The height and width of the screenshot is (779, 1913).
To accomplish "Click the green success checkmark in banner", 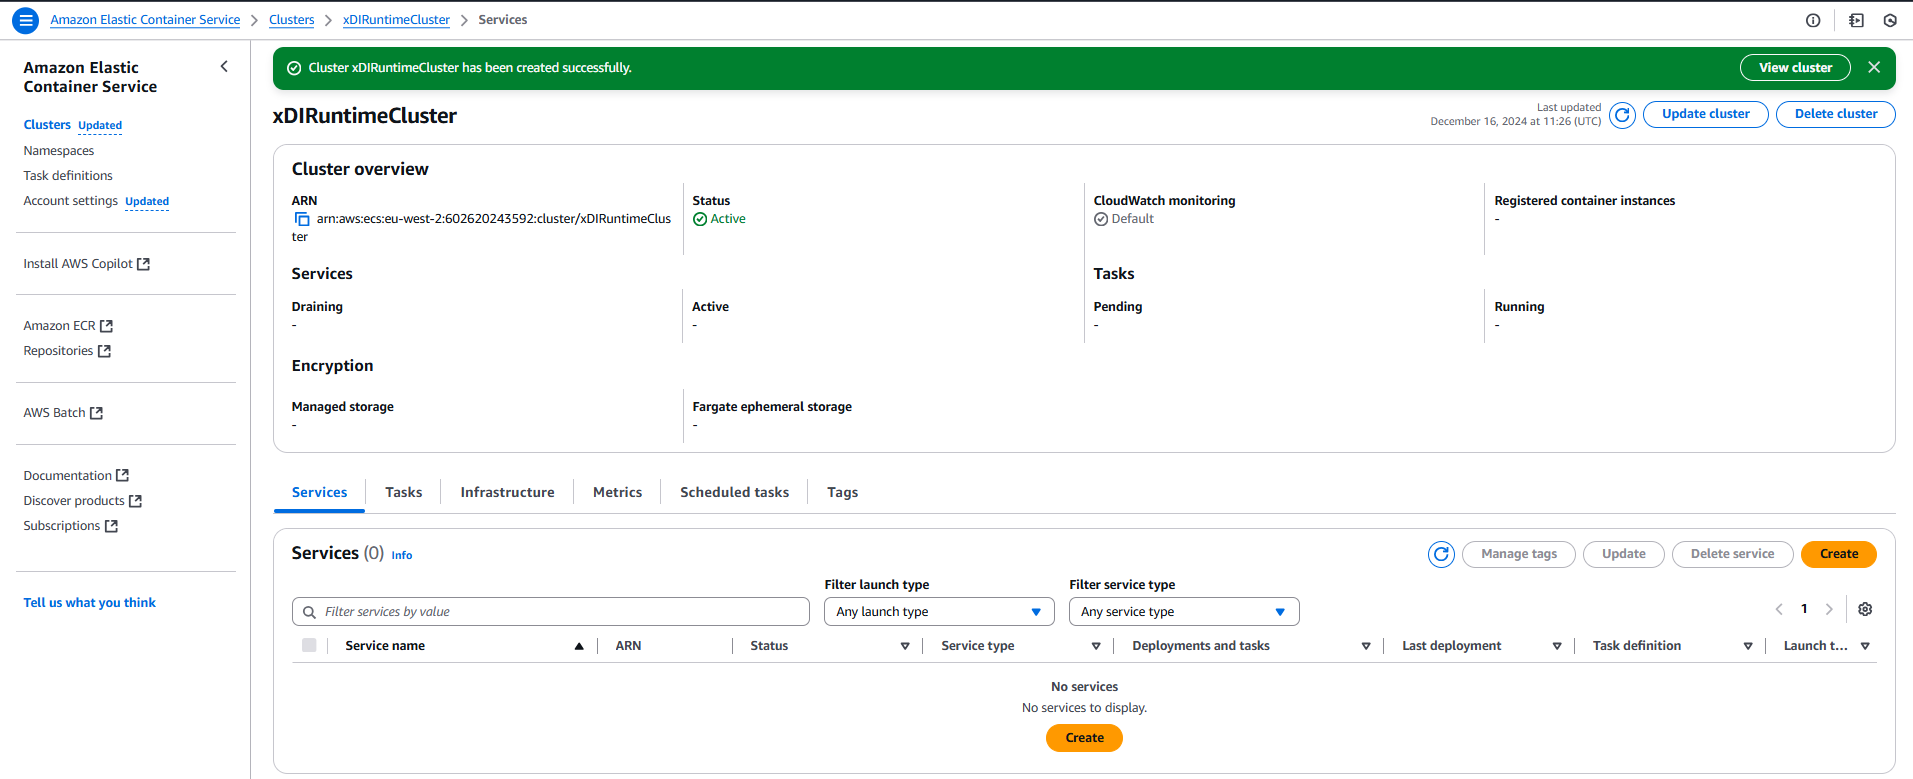I will (294, 68).
